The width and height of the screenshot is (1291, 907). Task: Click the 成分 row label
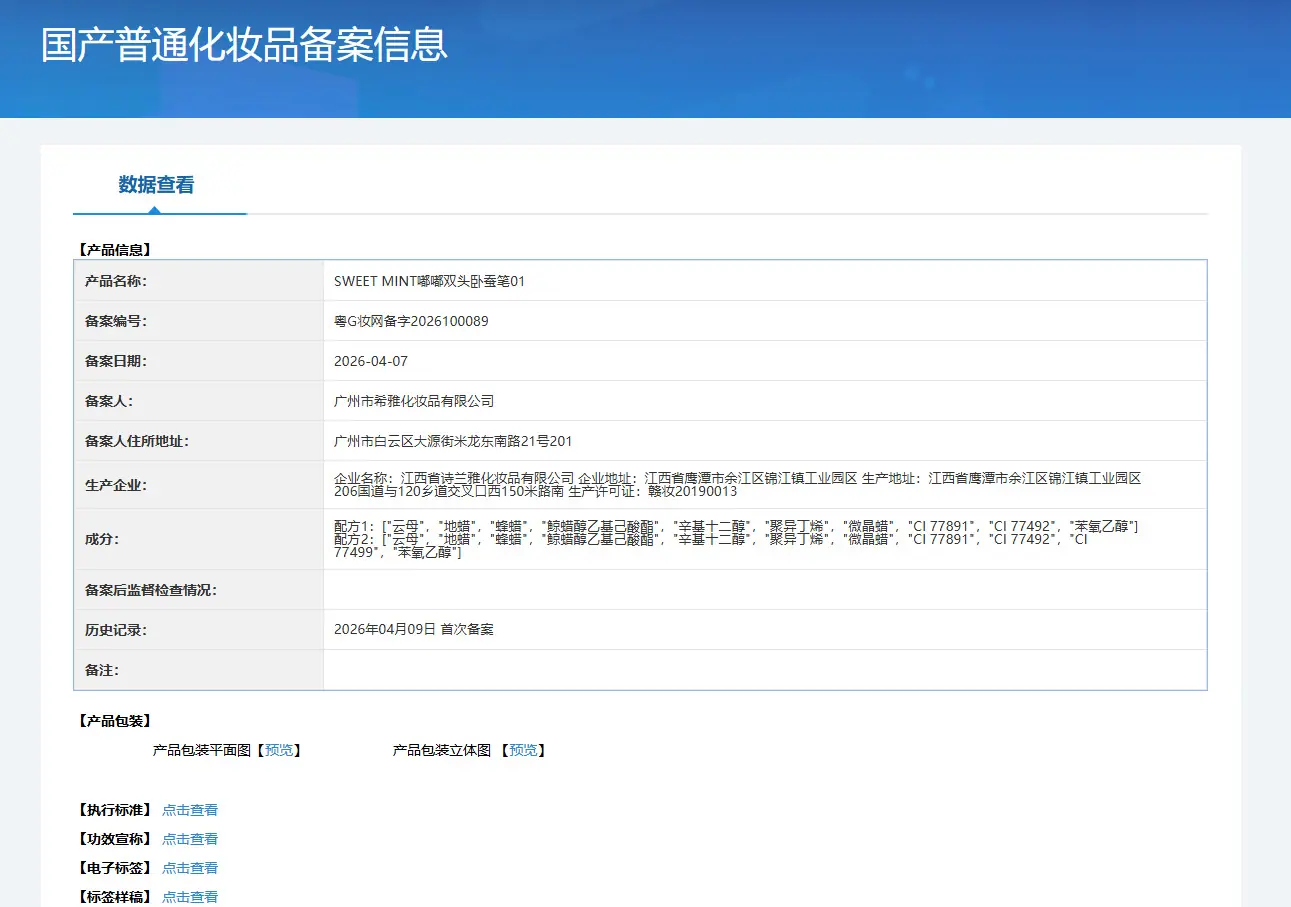pyautogui.click(x=102, y=539)
